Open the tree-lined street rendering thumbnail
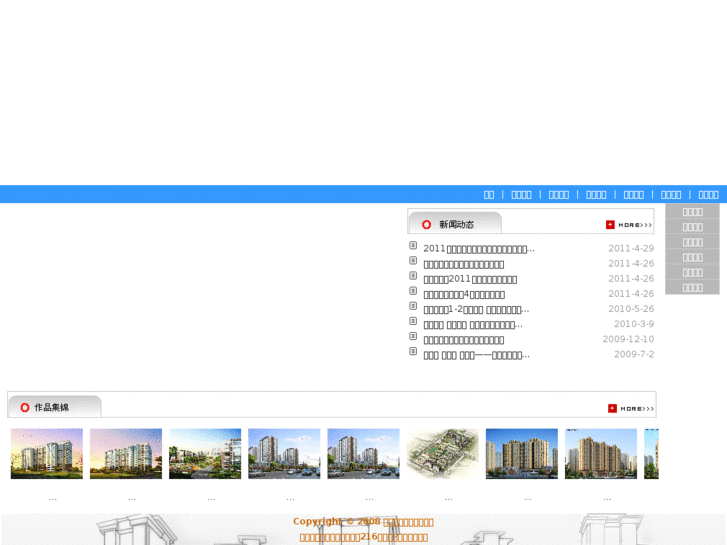This screenshot has width=727, height=545. tap(205, 454)
